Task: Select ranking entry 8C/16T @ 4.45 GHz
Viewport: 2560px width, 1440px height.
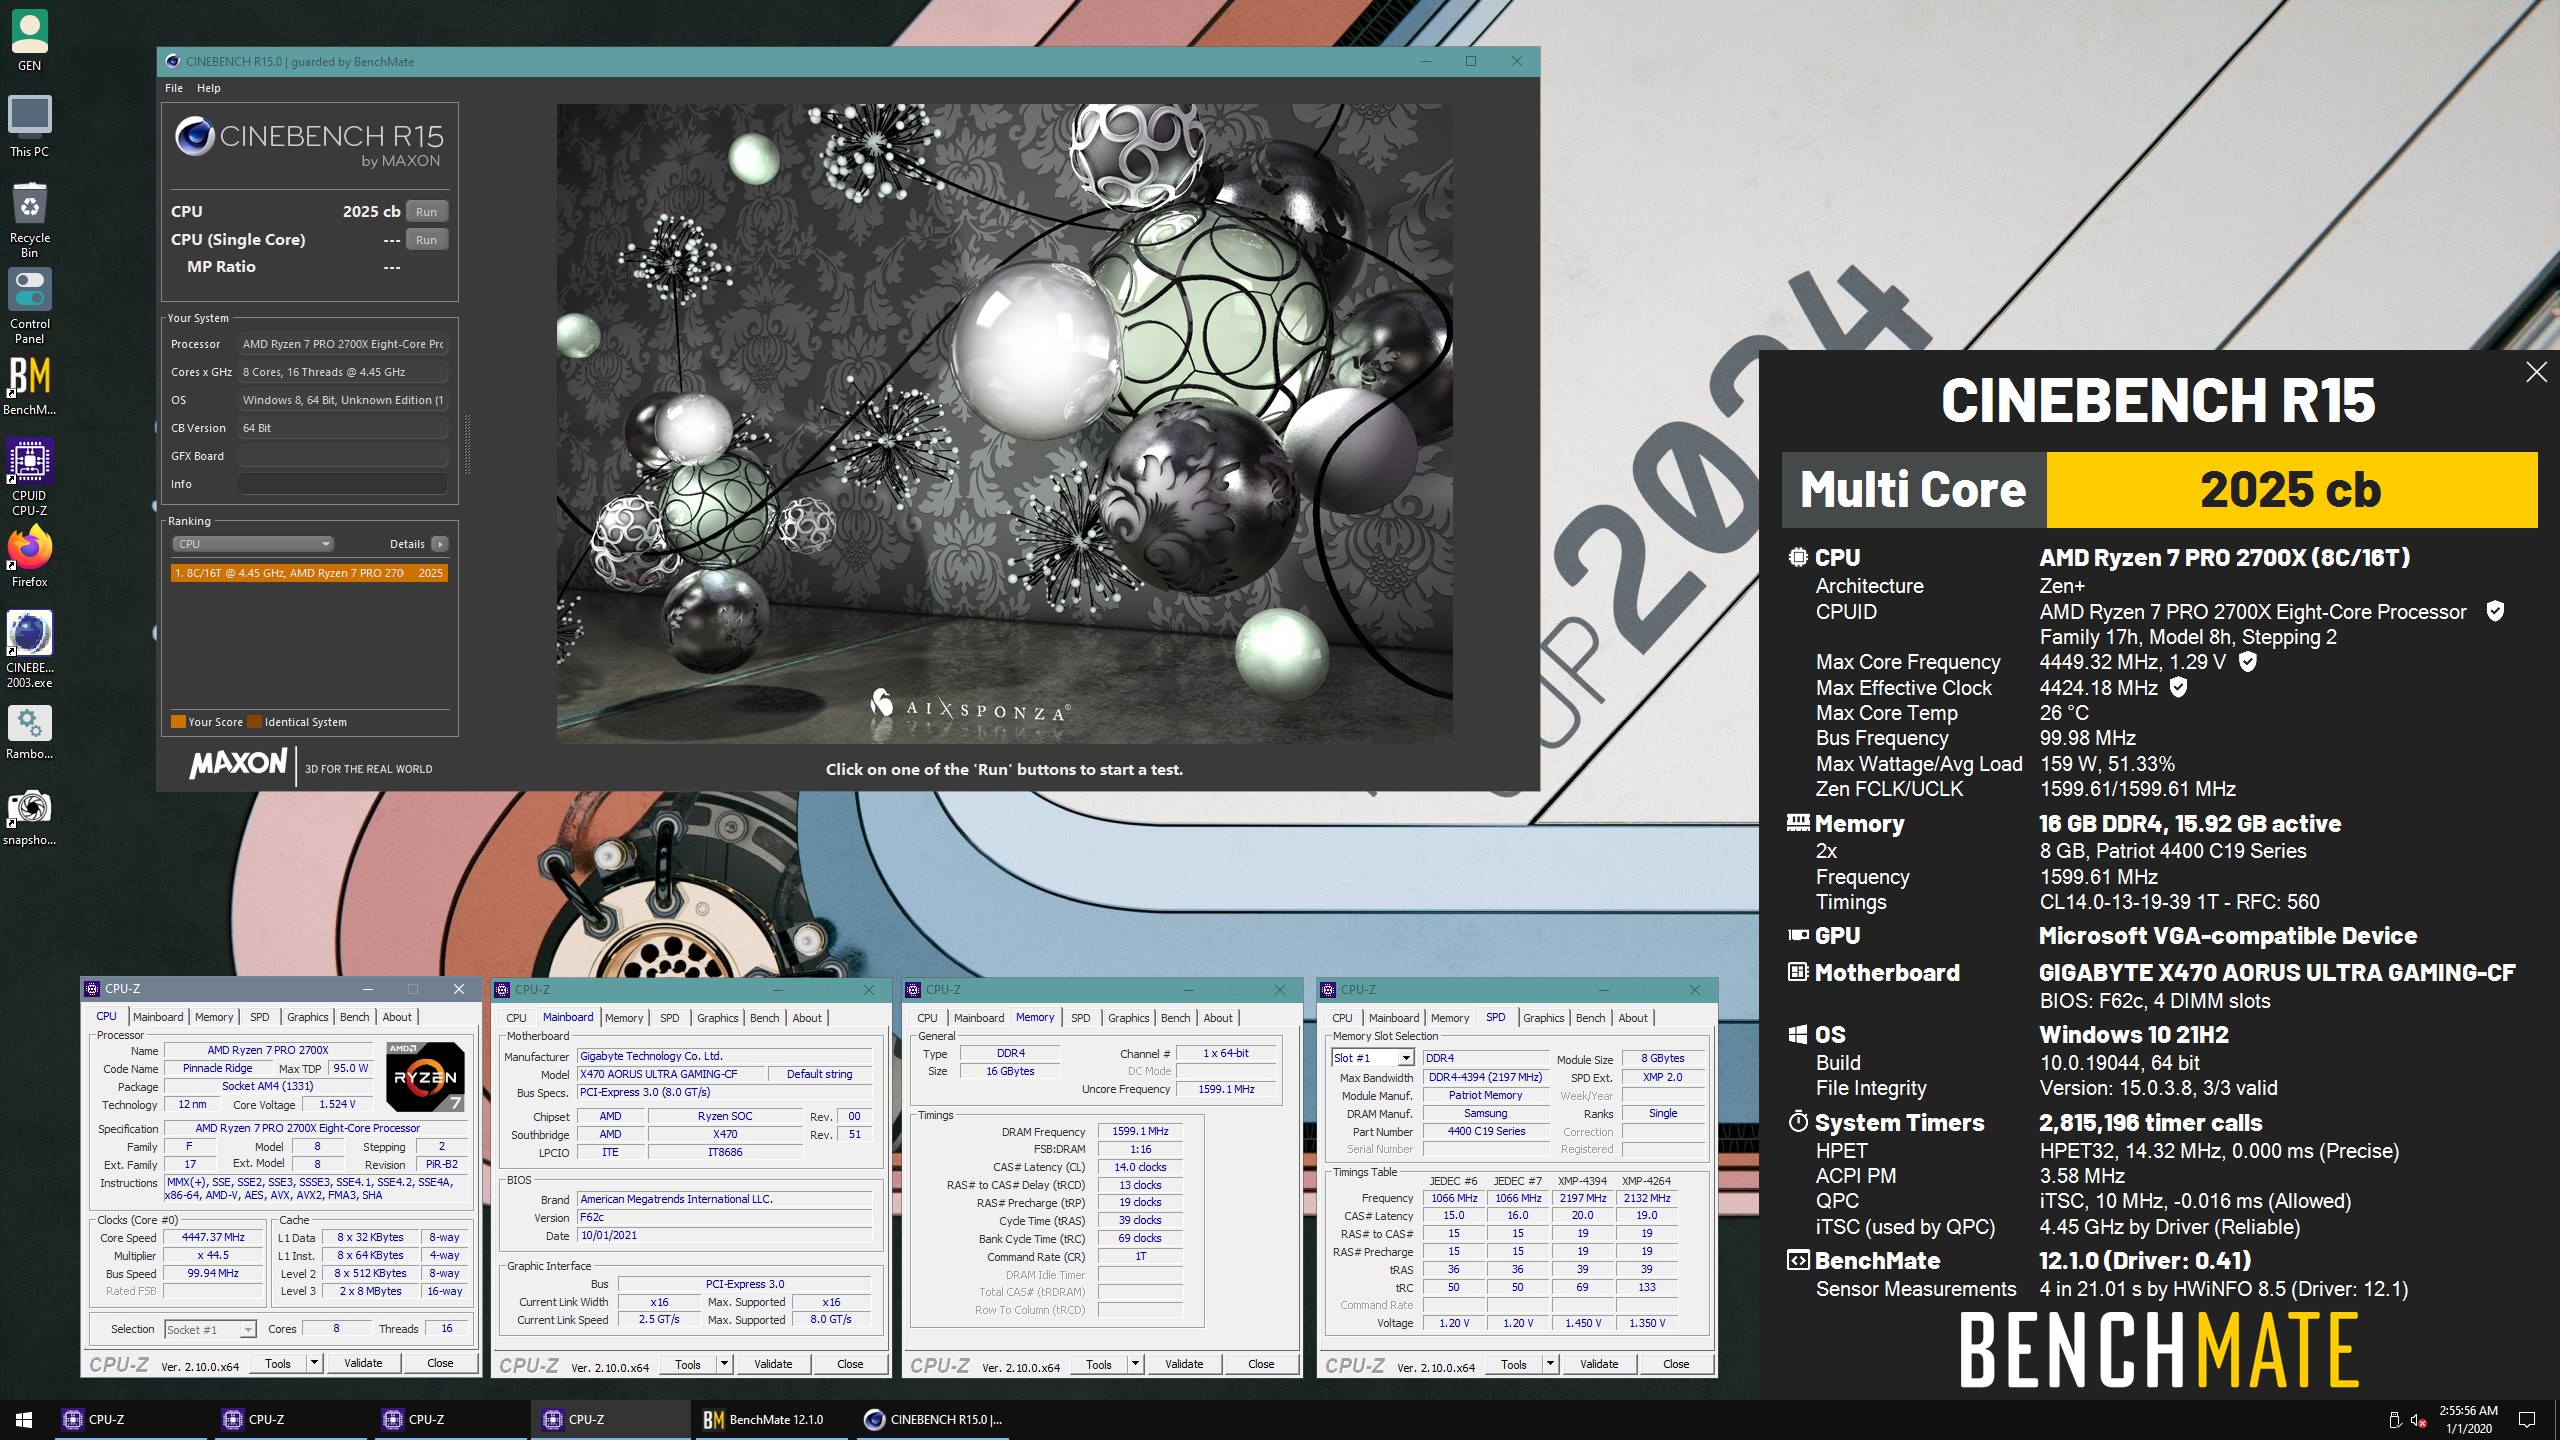Action: [x=309, y=573]
